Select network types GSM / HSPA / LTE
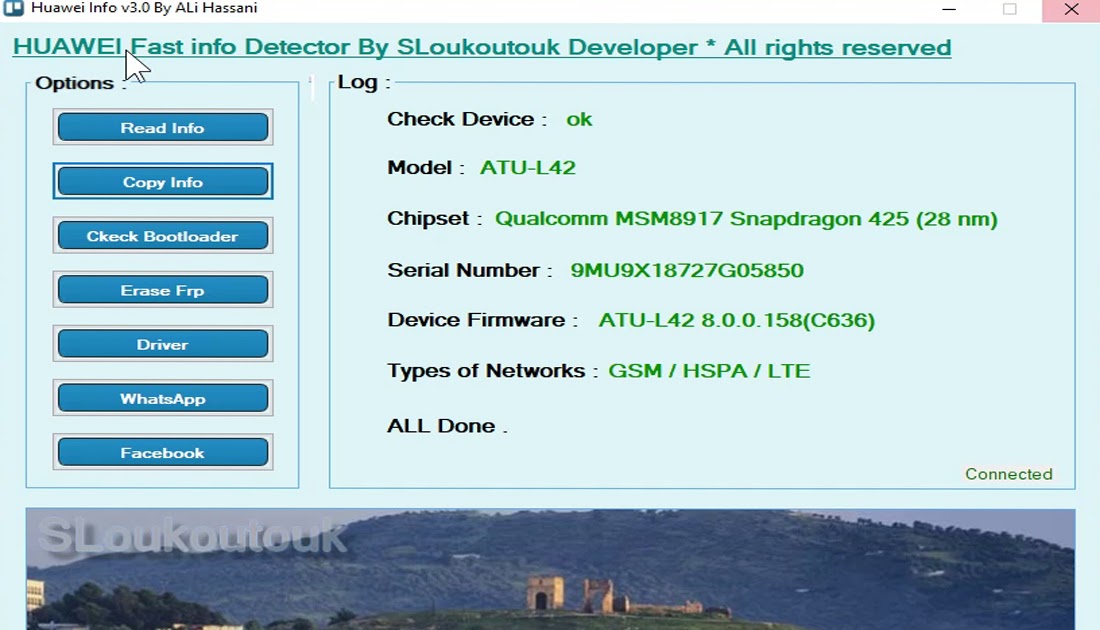The height and width of the screenshot is (630, 1100). 709,370
